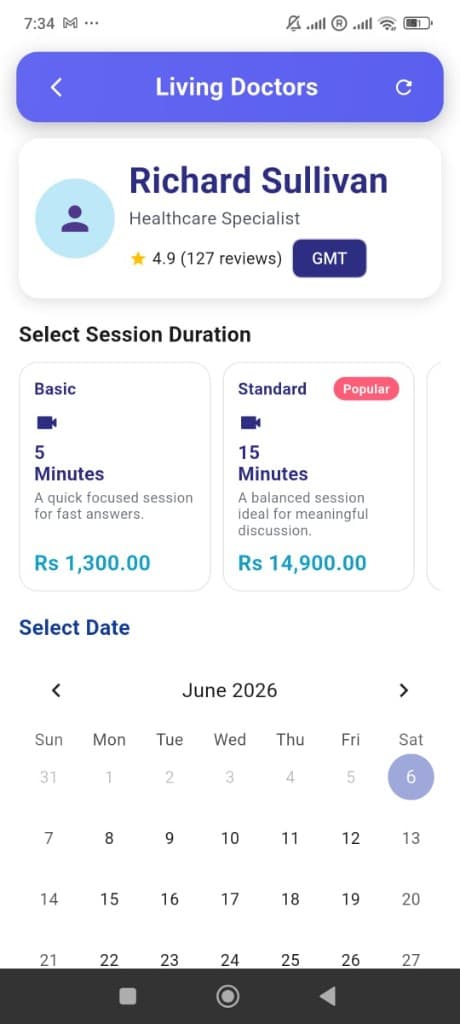This screenshot has height=1024, width=460.
Task: Select June 6 on the calendar
Action: coord(410,777)
